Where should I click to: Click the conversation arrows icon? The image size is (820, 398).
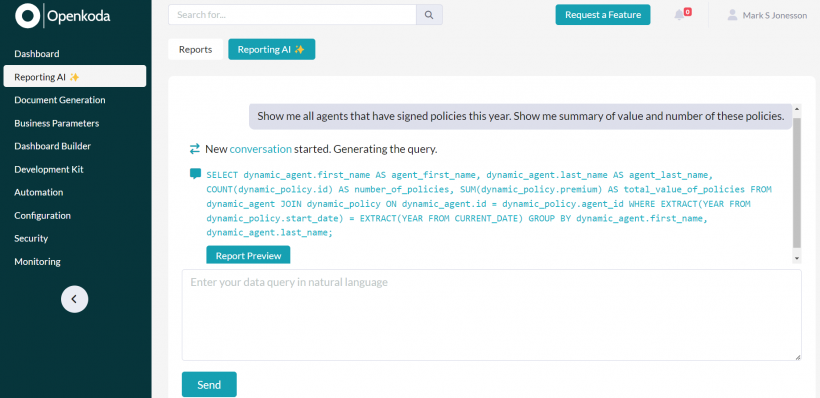click(x=195, y=149)
